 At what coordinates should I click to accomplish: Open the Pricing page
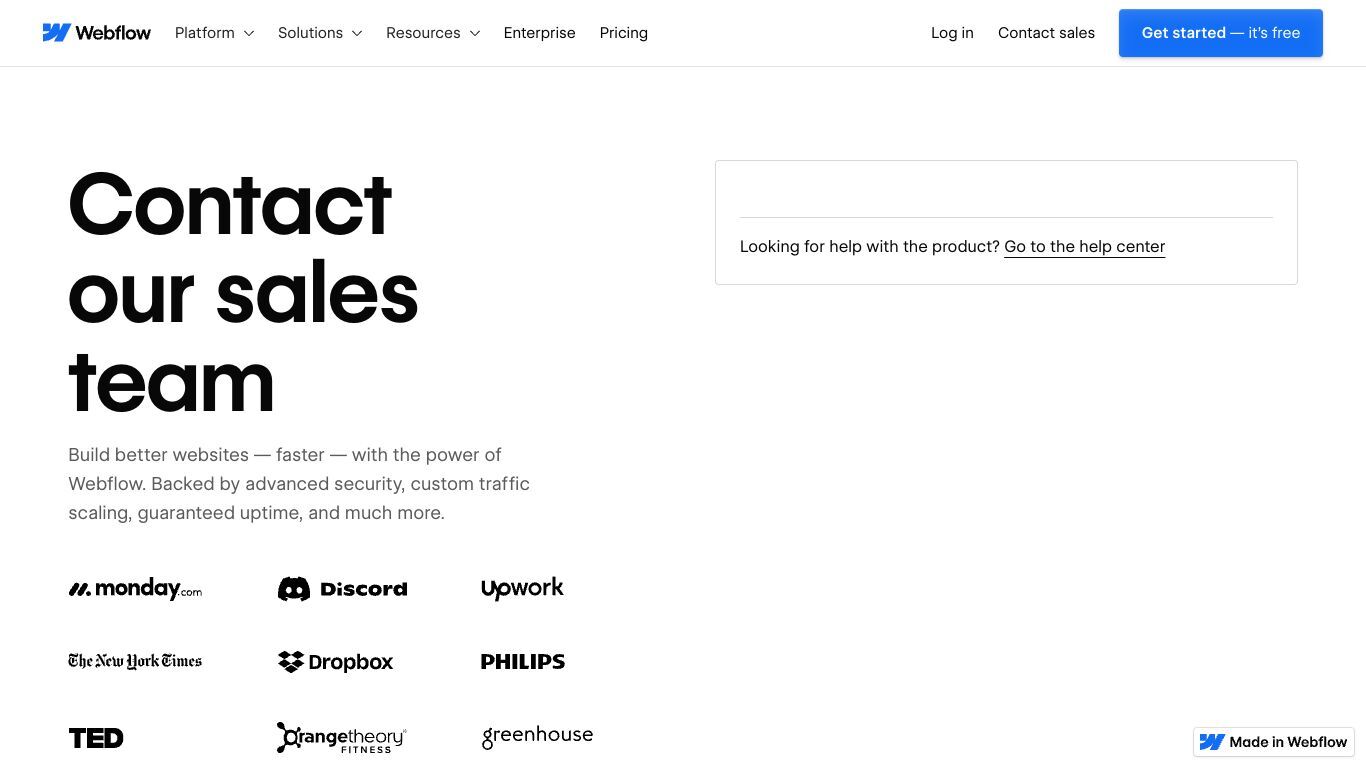click(624, 33)
